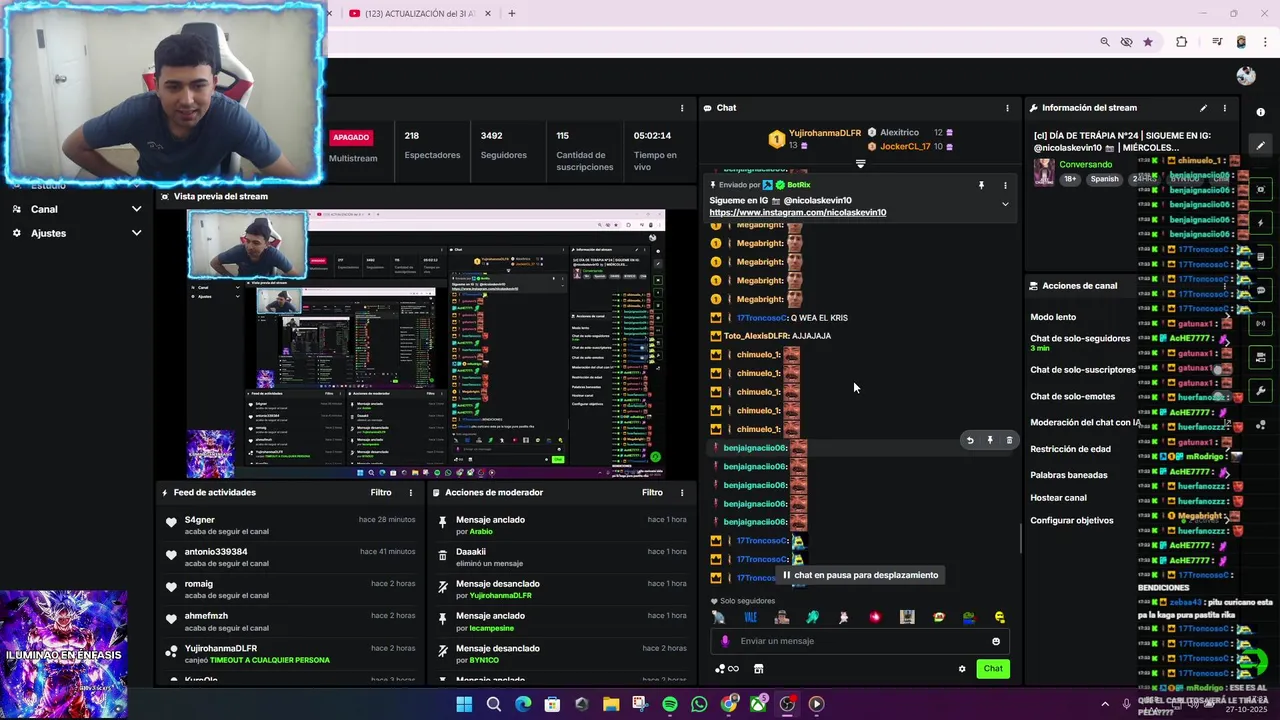The image size is (1280, 720).
Task: Open the emoji picker in message box
Action: (996, 641)
